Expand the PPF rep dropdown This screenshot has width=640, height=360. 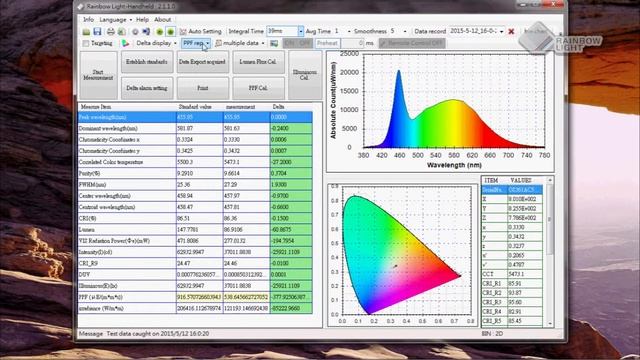coord(208,43)
